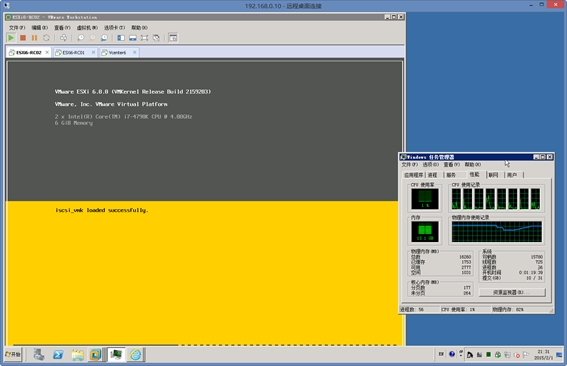The width and height of the screenshot is (567, 366).
Task: Switch to Task Manager 进程 tab
Action: 432,175
